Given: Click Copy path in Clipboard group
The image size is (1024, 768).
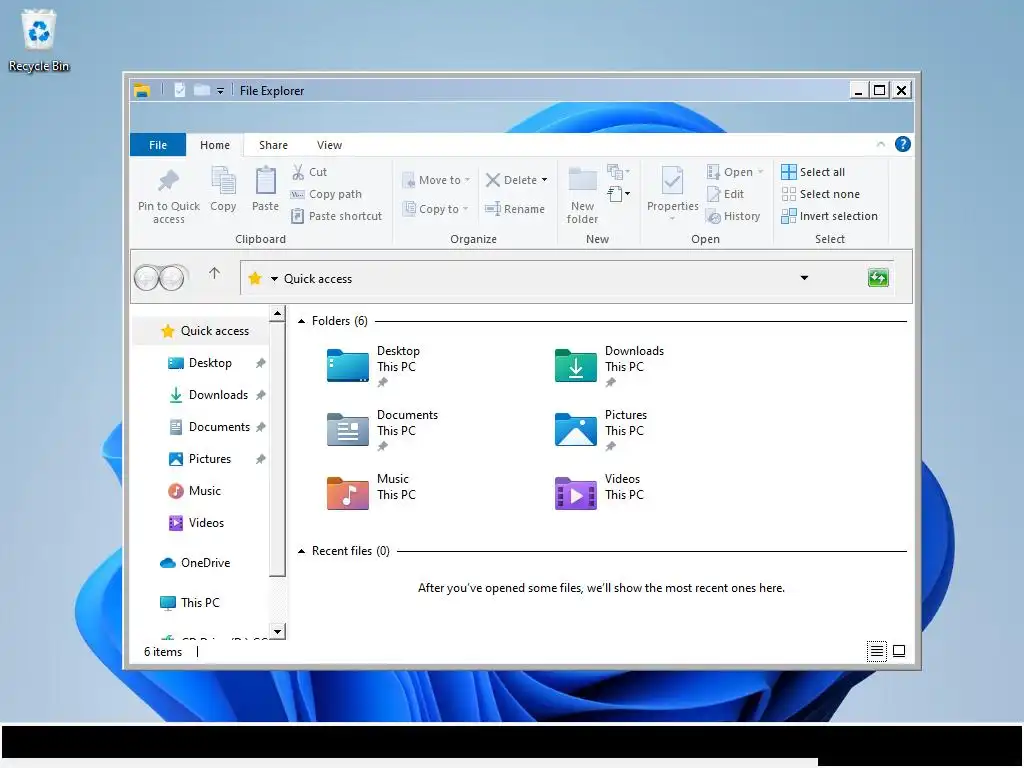Looking at the screenshot, I should point(326,194).
